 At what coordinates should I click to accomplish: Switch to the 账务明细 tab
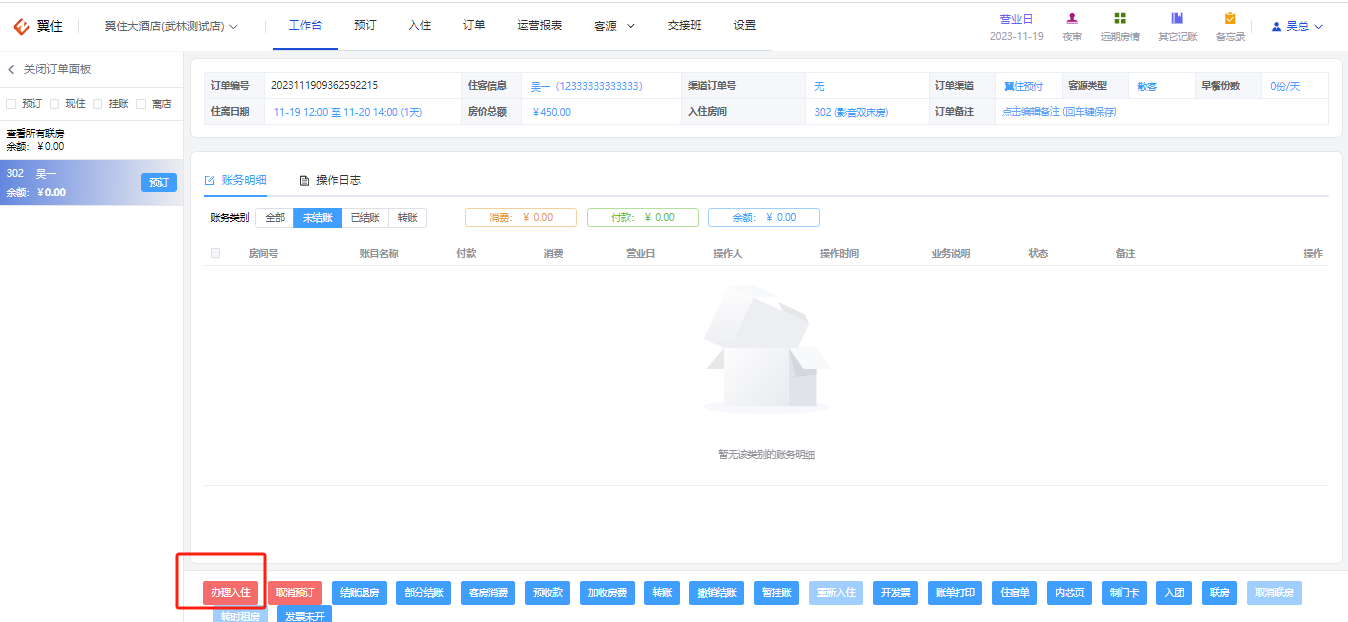(236, 180)
